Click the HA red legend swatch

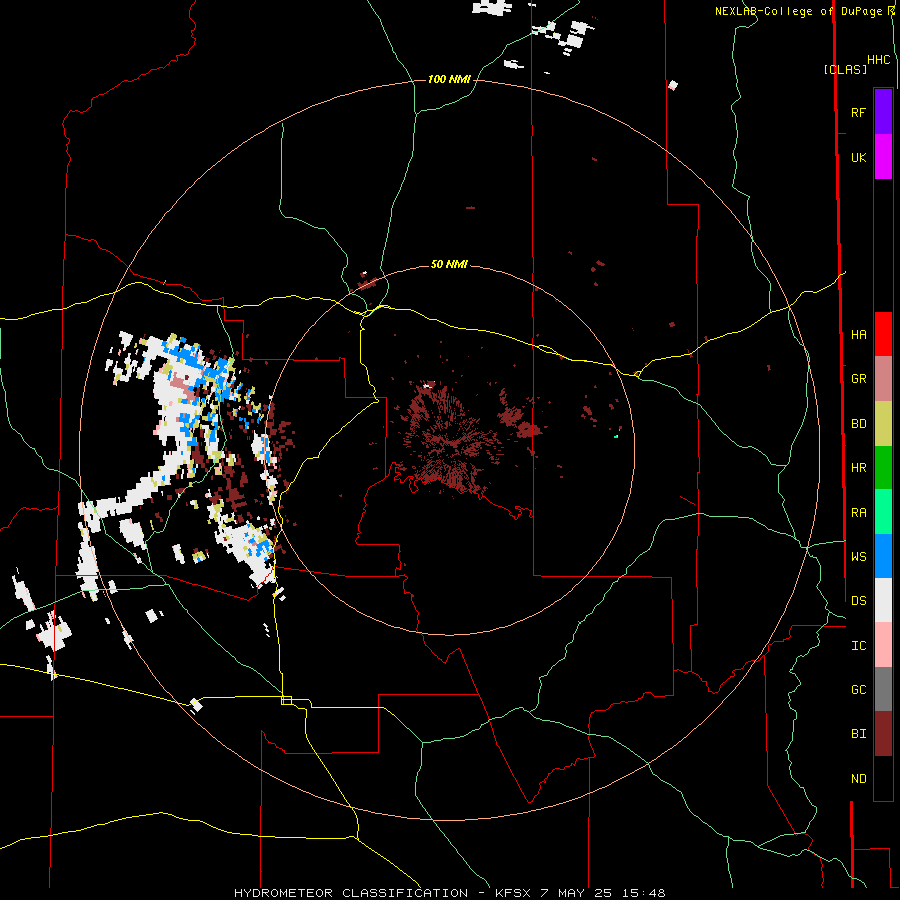tap(883, 334)
